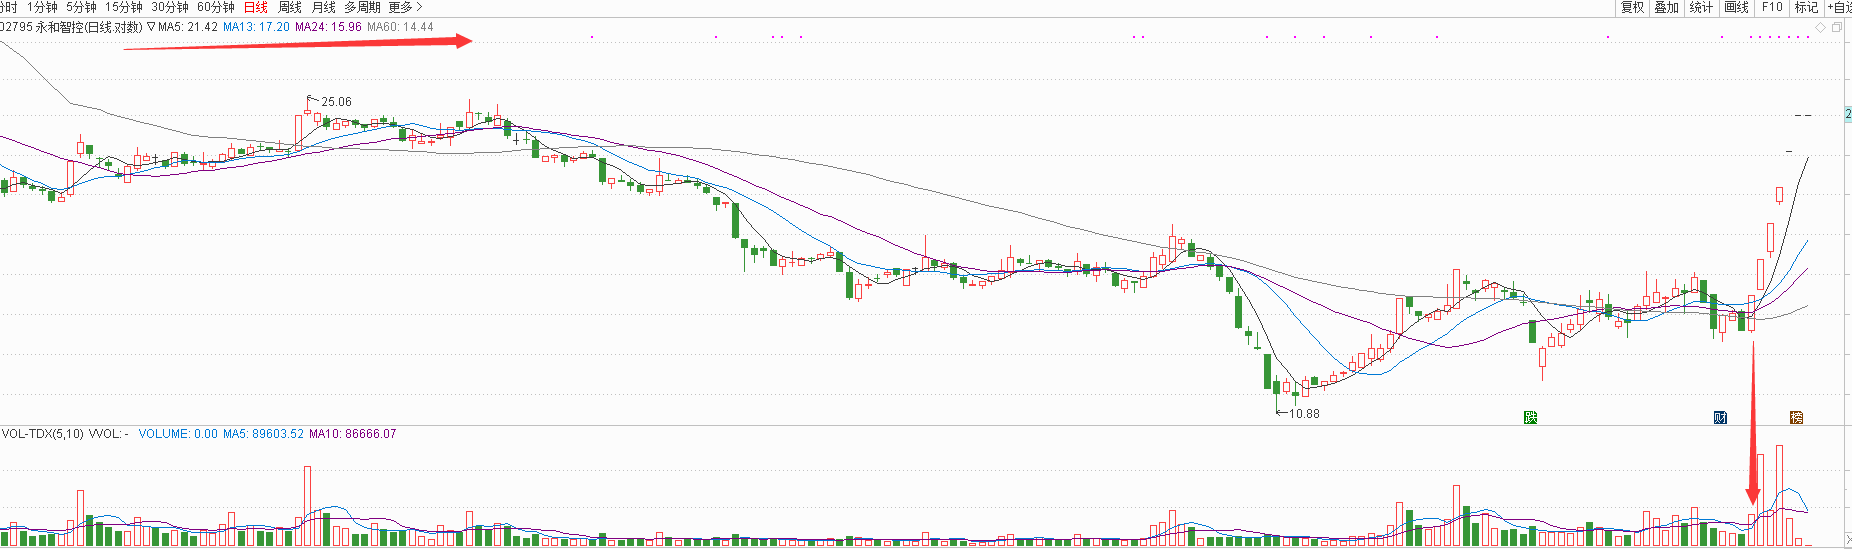This screenshot has height=549, width=1852.
Task: Click the brown 榜 ranking marker icon
Action: pos(1796,417)
